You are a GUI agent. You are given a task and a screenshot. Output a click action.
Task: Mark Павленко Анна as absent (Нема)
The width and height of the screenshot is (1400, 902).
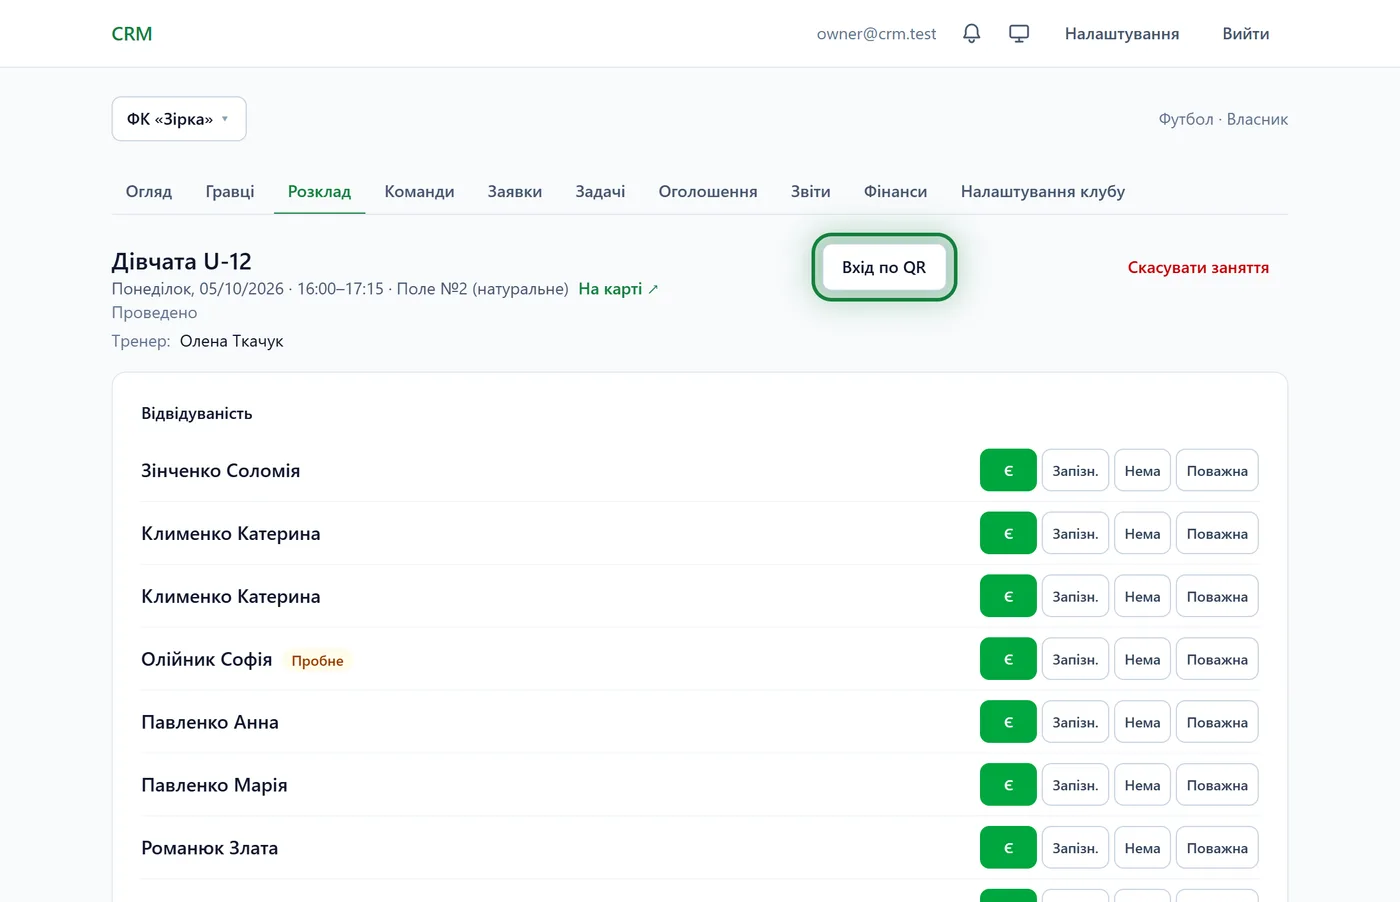1142,723
